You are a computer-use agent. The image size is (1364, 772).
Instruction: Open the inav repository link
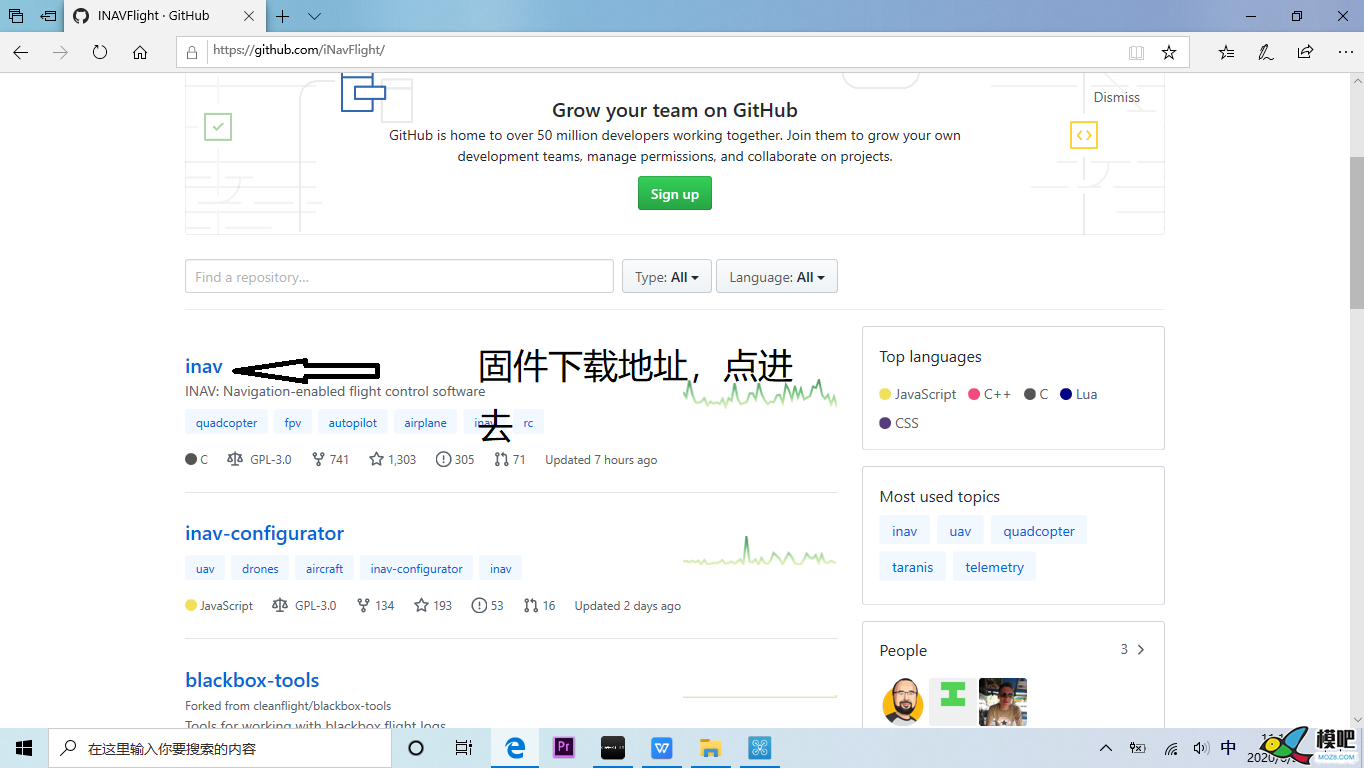point(204,366)
